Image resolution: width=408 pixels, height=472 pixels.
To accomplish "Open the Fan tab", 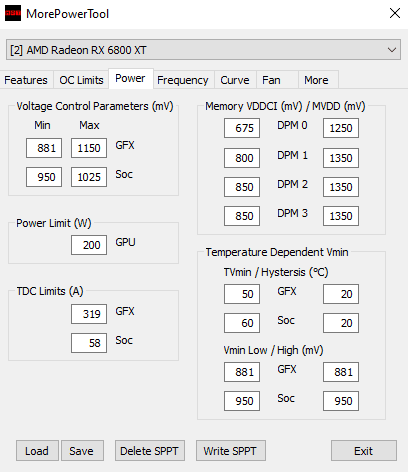I will 271,80.
